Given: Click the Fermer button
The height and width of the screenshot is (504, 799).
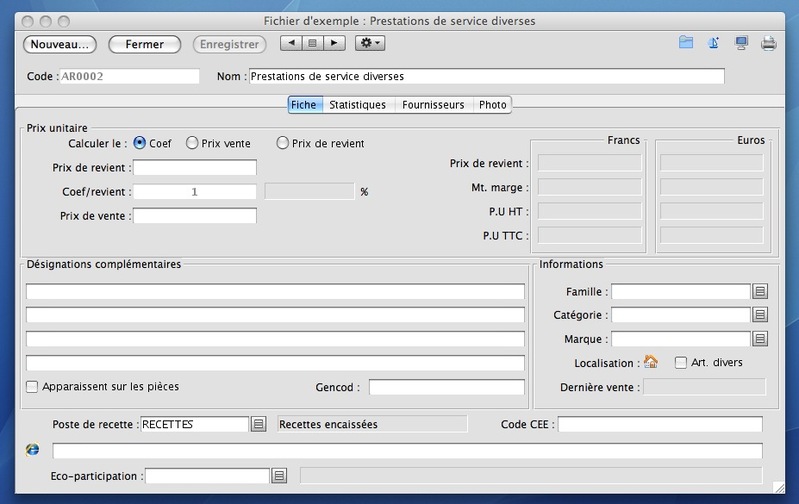Looking at the screenshot, I should point(145,44).
